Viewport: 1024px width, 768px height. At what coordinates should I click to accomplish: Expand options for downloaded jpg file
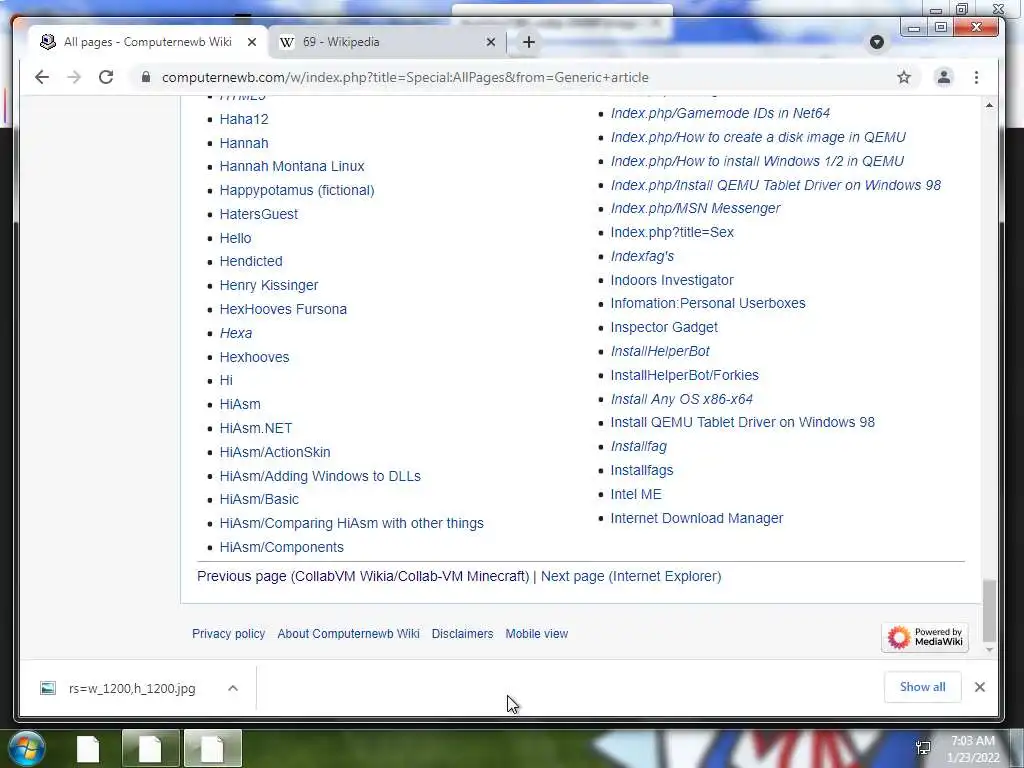233,688
